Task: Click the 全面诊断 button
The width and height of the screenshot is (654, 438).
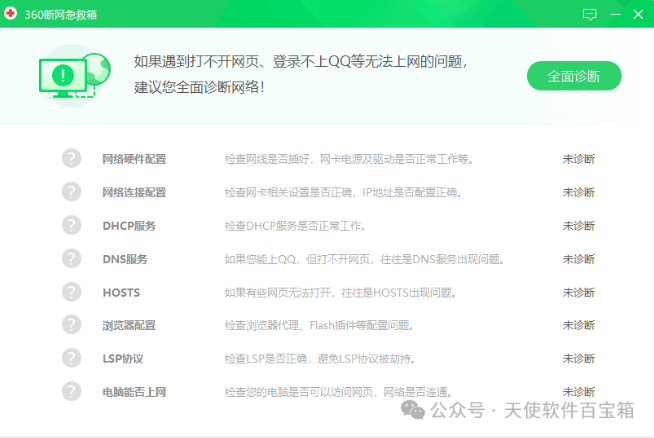Action: (x=574, y=76)
